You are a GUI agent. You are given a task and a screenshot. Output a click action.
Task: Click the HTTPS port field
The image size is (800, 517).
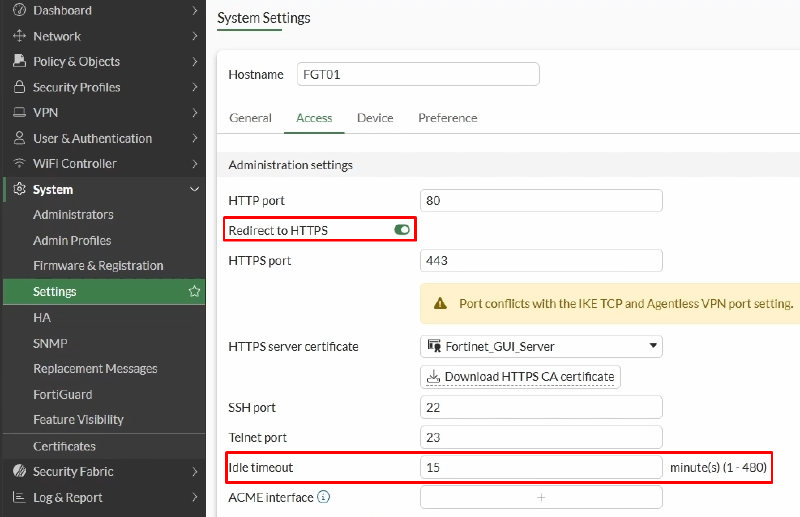pos(541,260)
